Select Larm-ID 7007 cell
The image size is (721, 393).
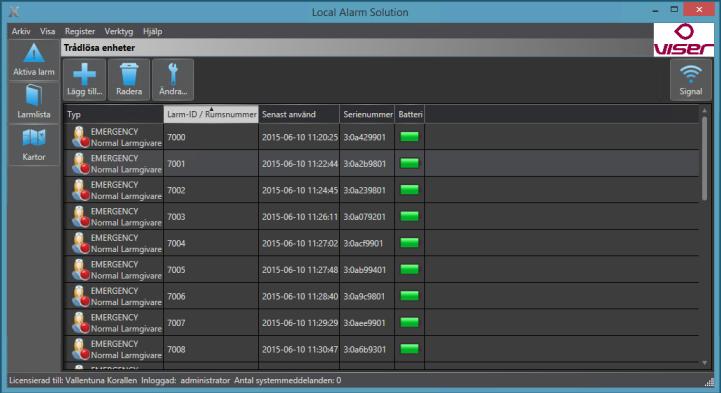pos(211,323)
